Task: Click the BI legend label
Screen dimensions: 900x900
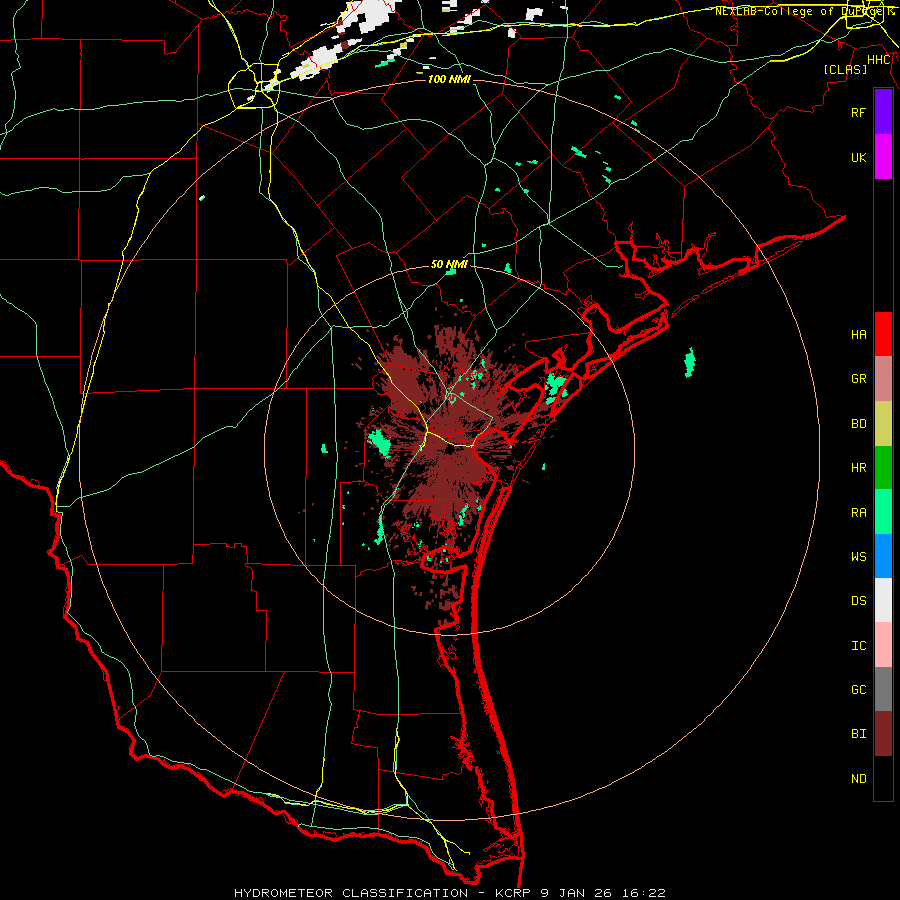Action: click(x=858, y=734)
